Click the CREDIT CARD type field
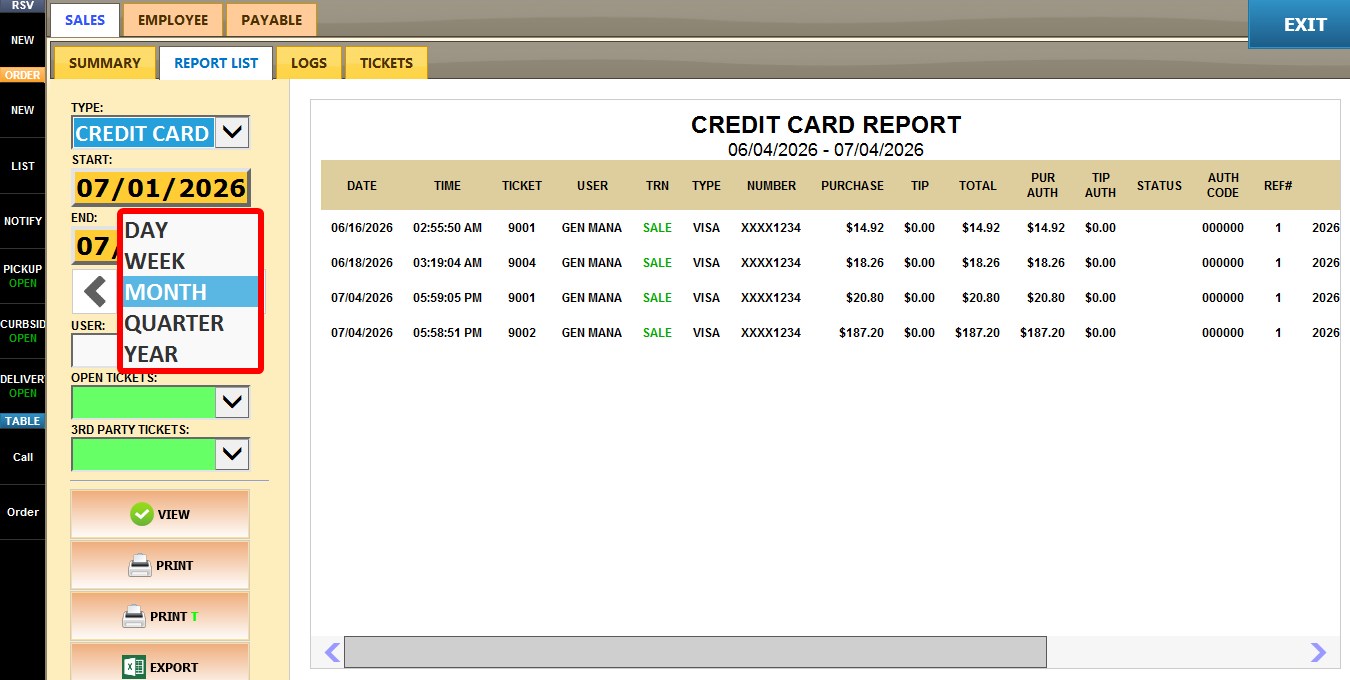 143,133
